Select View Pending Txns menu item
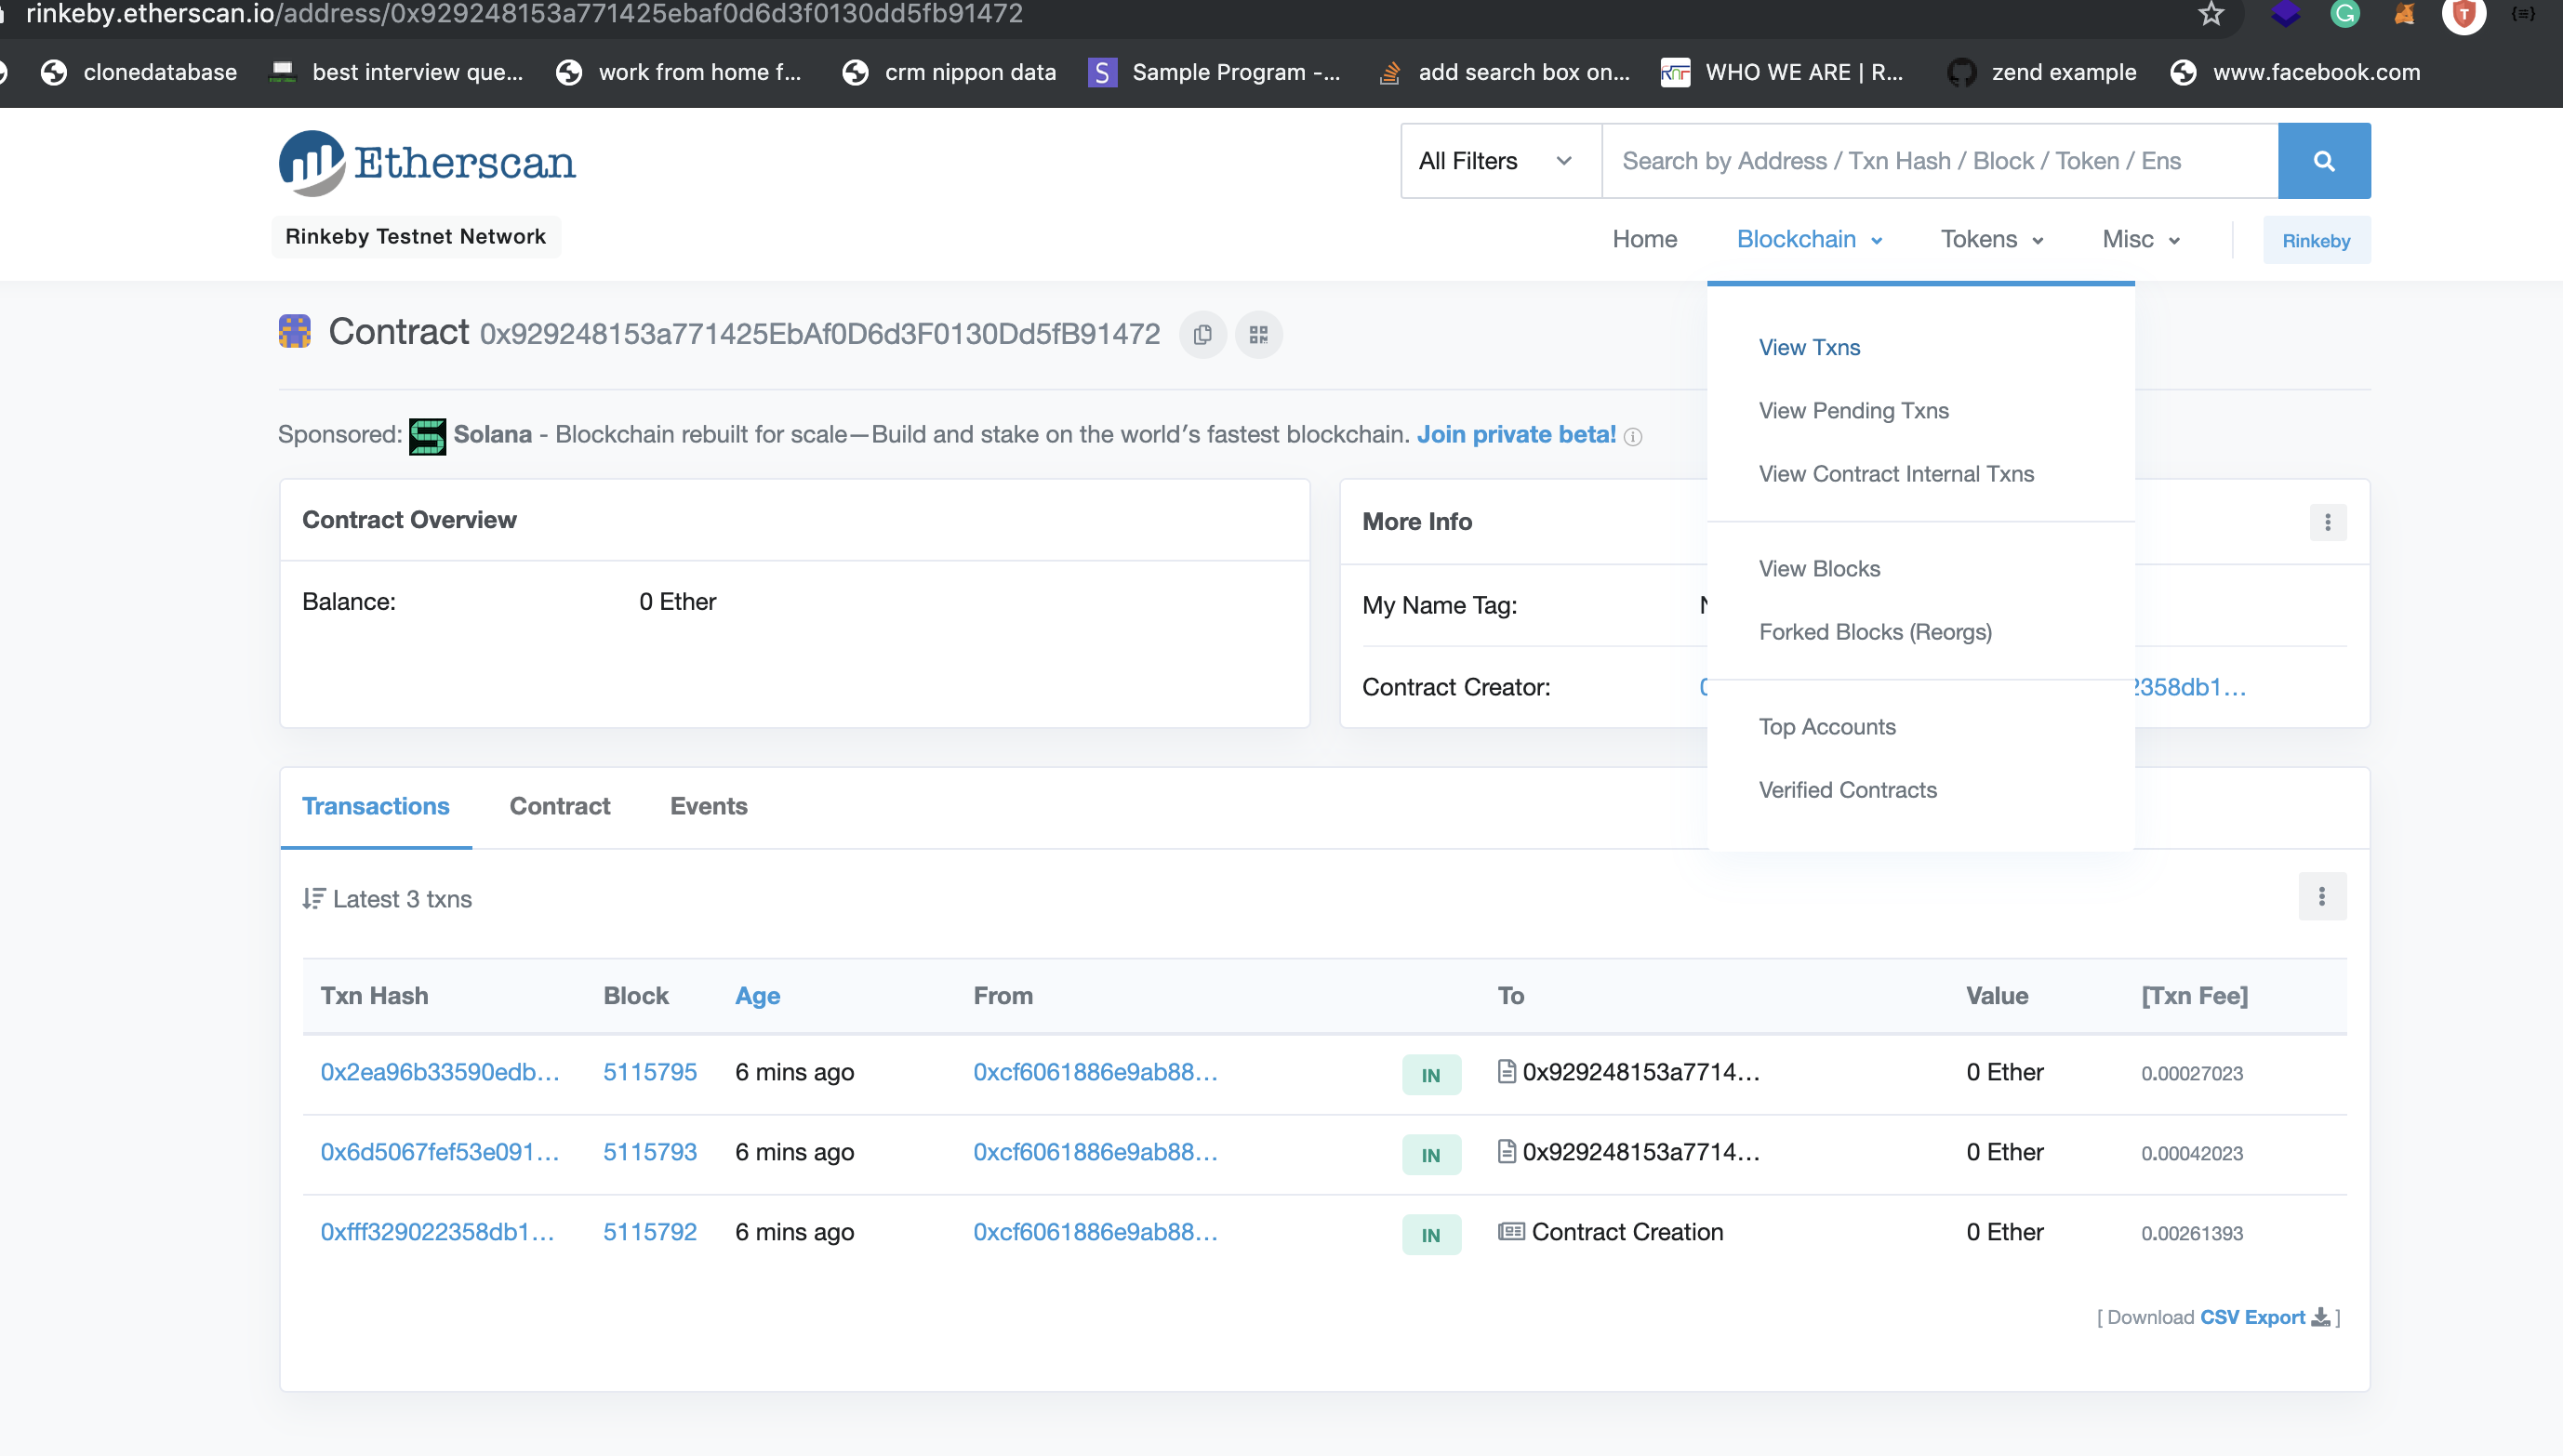 (1853, 410)
